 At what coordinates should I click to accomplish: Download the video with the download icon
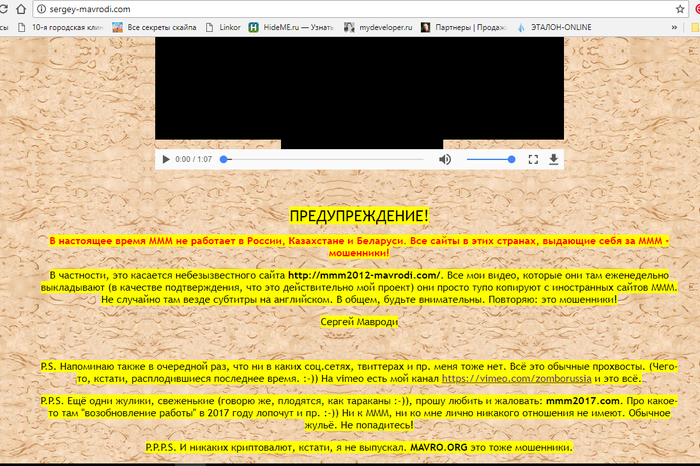click(553, 159)
